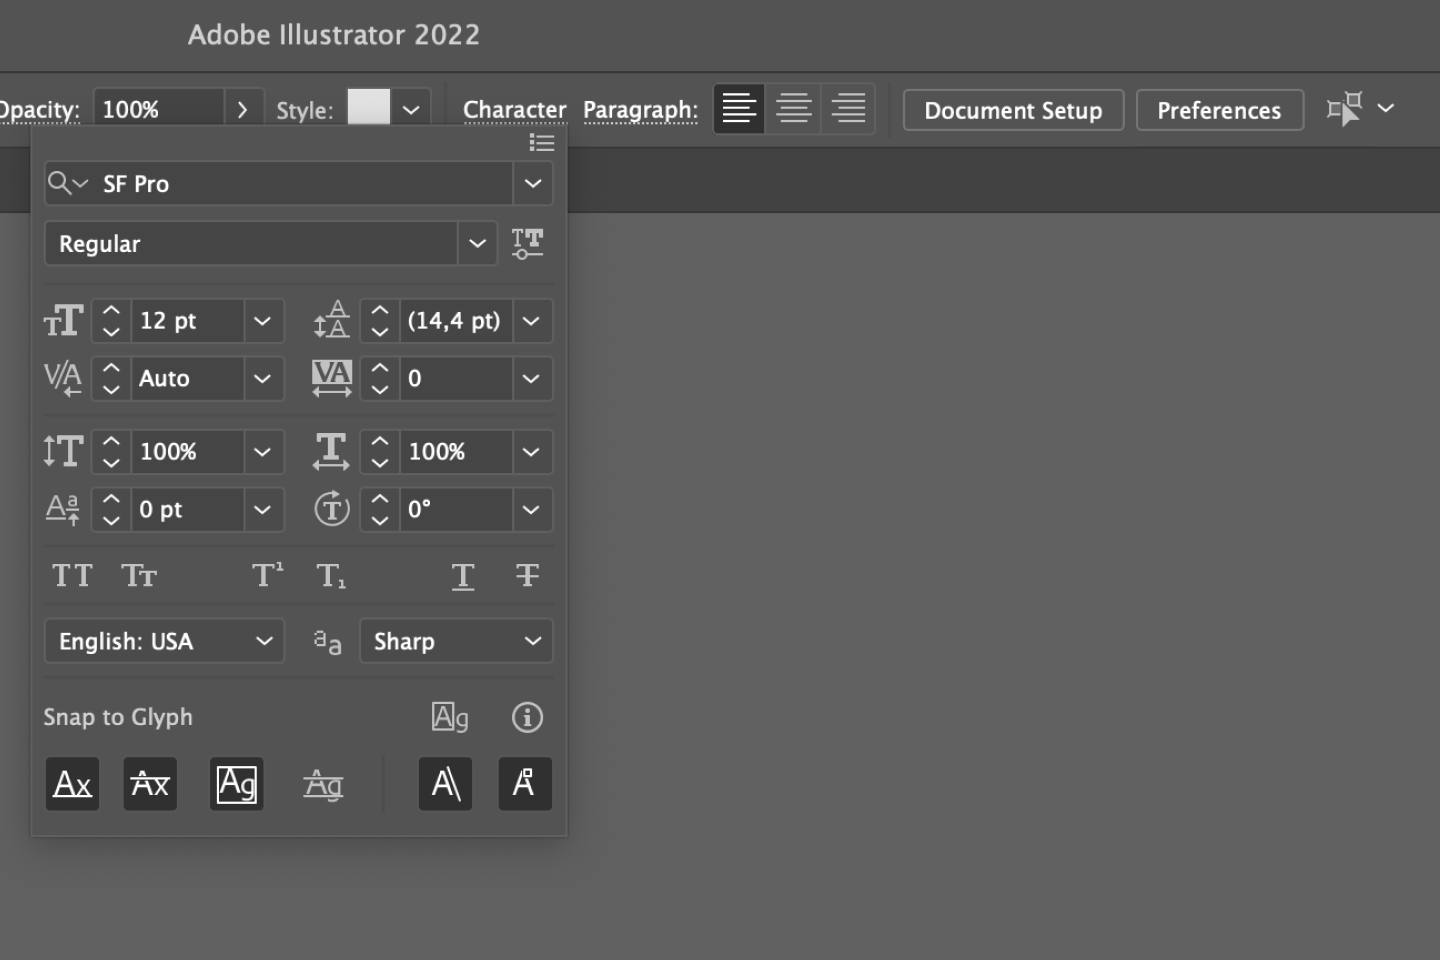Click the anti-aliasing aa icon
1440x960 pixels.
tap(327, 642)
